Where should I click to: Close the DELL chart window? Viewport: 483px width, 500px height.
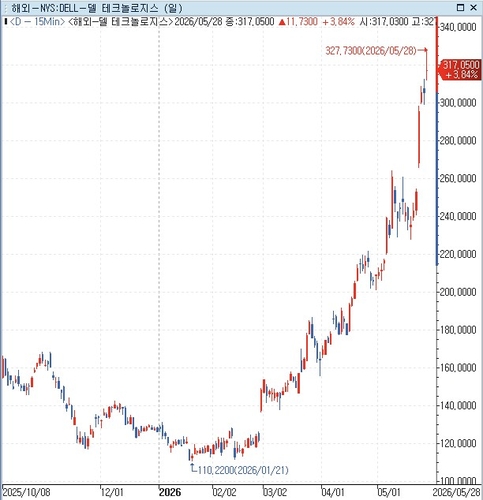(474, 7)
